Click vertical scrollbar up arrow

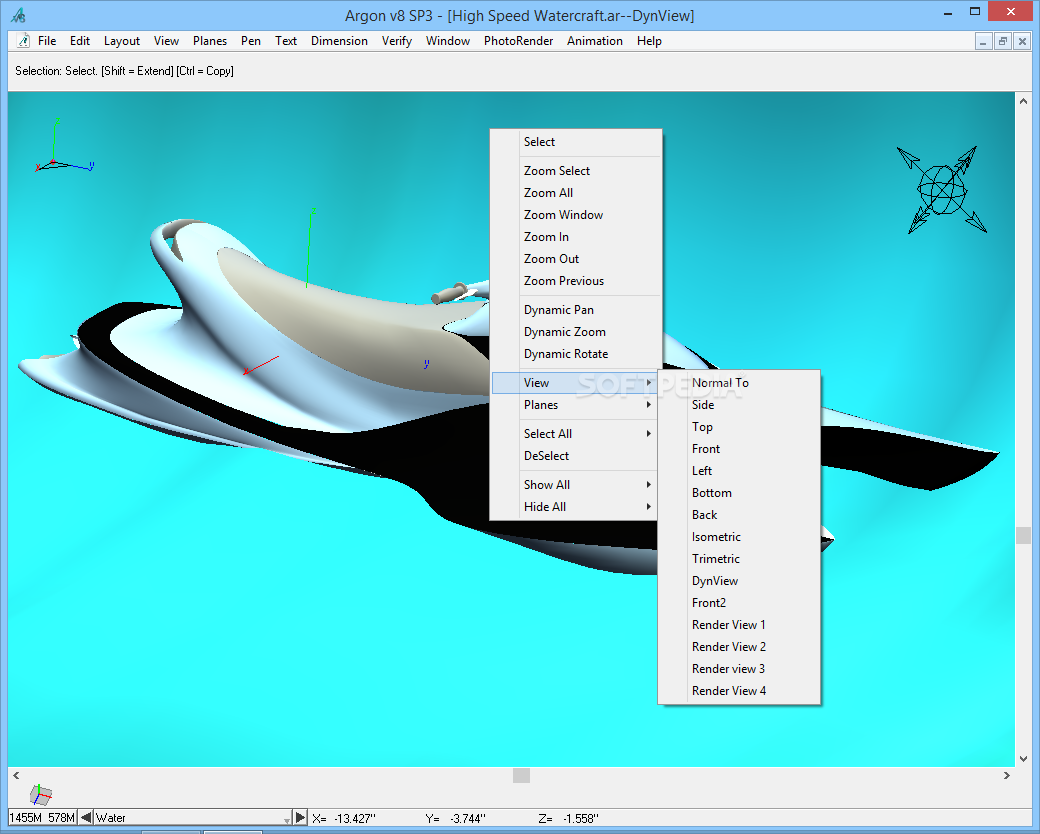pos(1023,102)
